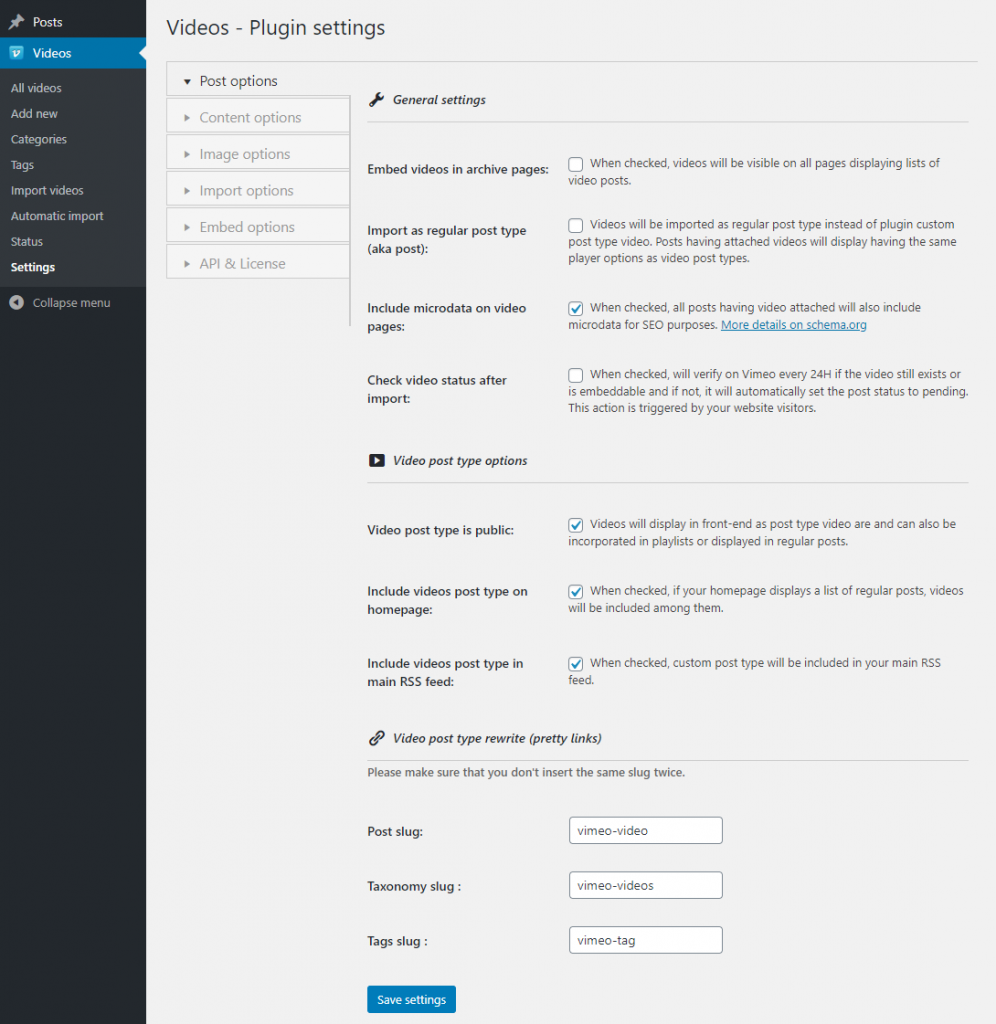Click the Posts pushpin icon
This screenshot has width=996, height=1024.
(x=16, y=22)
